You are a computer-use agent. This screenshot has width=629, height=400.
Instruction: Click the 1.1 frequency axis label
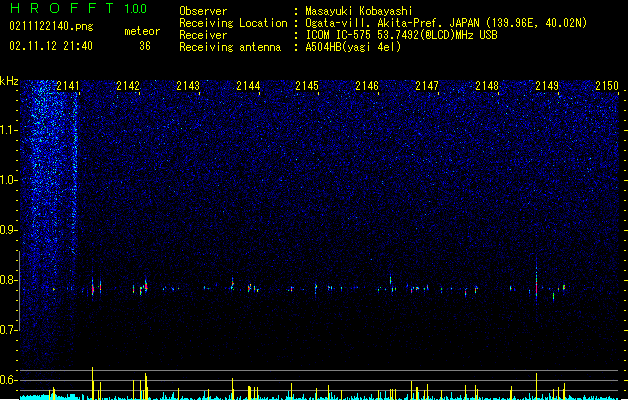tap(9, 130)
